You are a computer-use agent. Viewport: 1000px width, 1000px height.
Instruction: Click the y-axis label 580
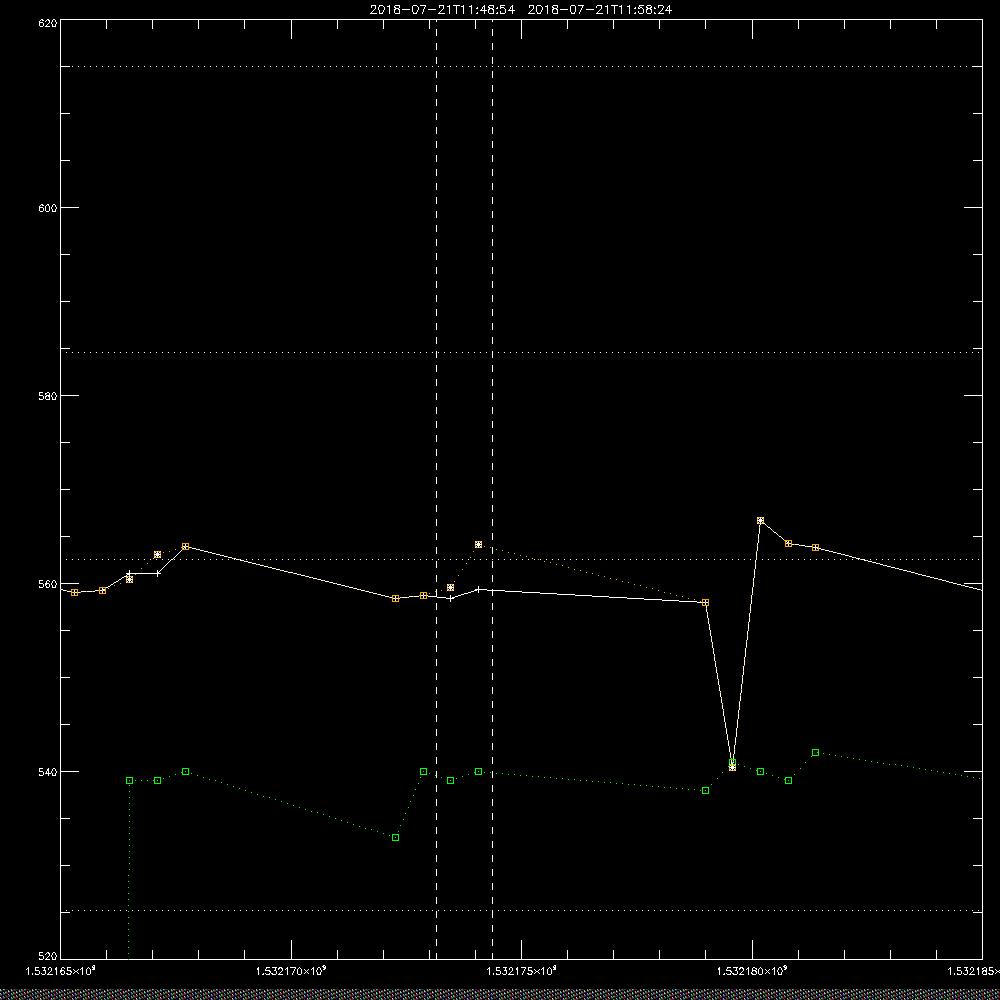(48, 395)
